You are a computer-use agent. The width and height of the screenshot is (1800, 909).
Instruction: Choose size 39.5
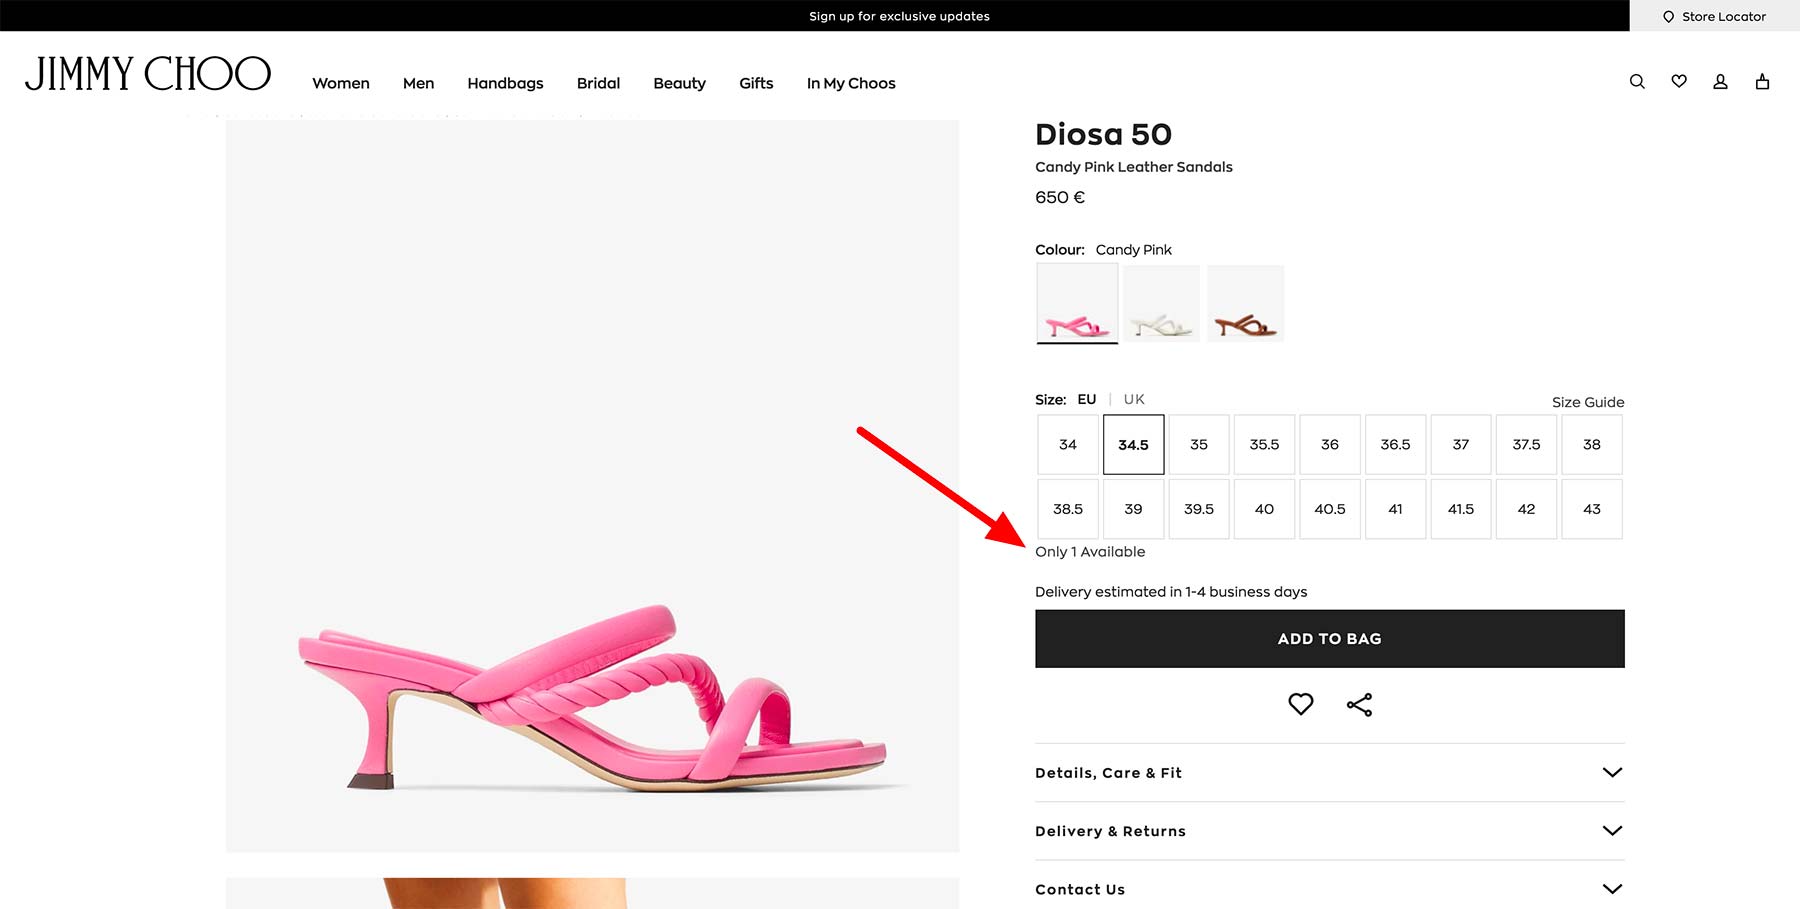click(x=1198, y=509)
